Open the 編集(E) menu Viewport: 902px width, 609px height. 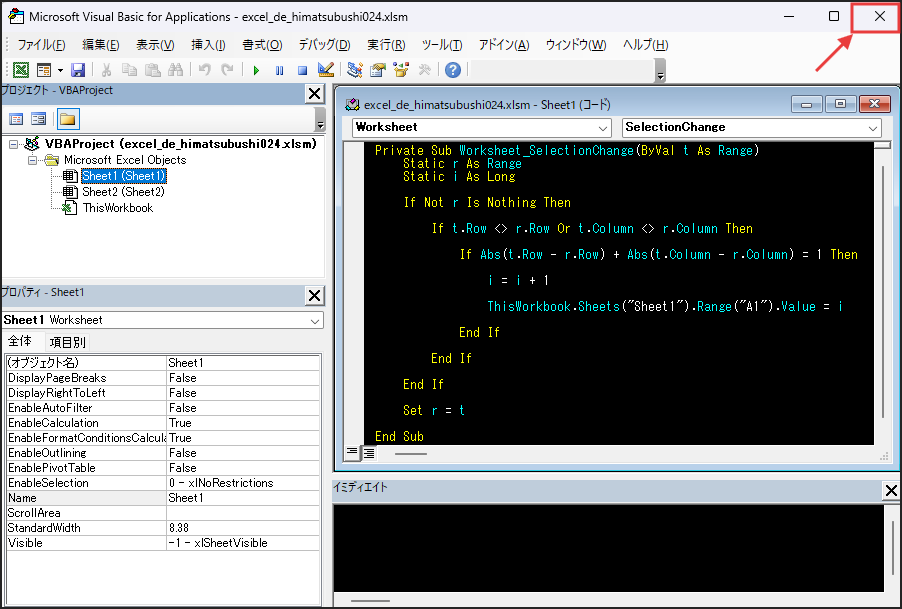tap(101, 45)
